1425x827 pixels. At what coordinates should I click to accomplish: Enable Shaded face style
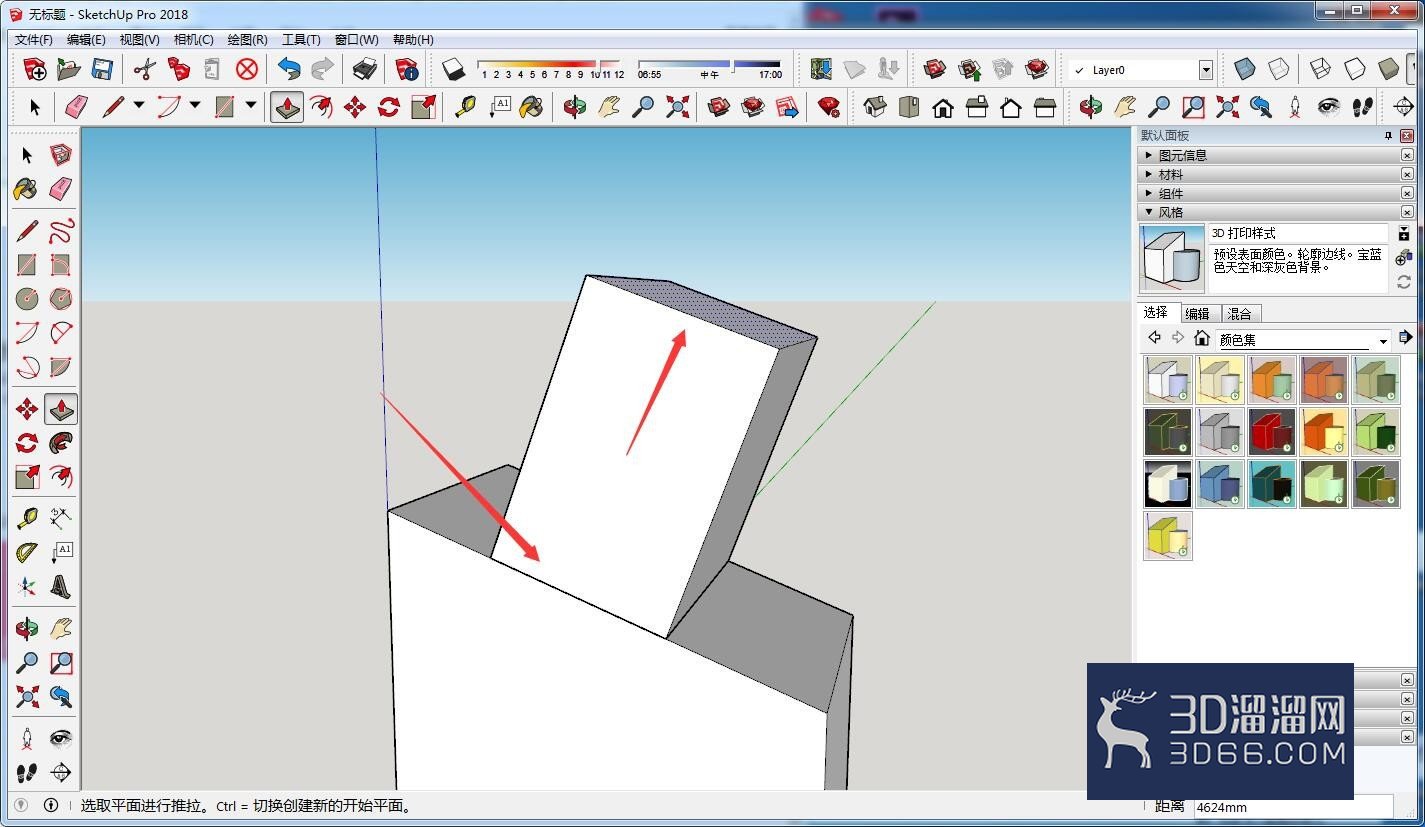point(1388,69)
